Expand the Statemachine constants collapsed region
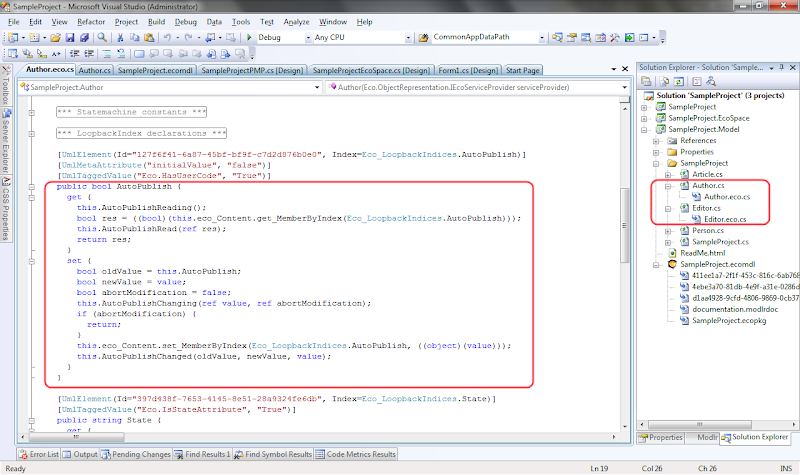Screen dimensions: 800x475 tap(33, 111)
